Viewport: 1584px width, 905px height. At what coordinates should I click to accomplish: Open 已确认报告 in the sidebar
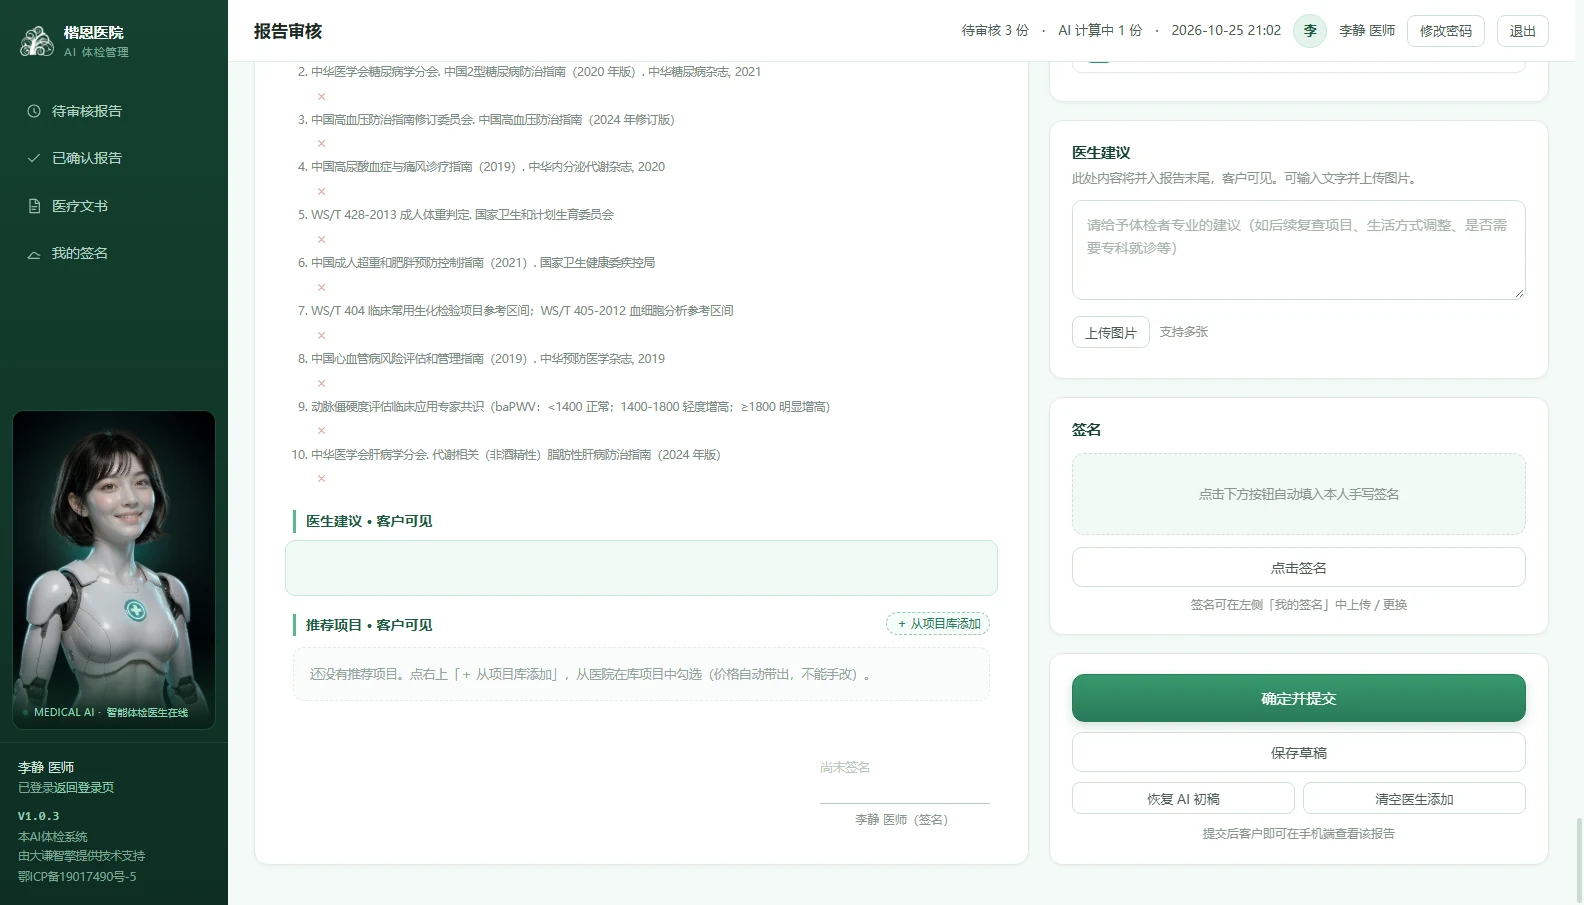114,158
